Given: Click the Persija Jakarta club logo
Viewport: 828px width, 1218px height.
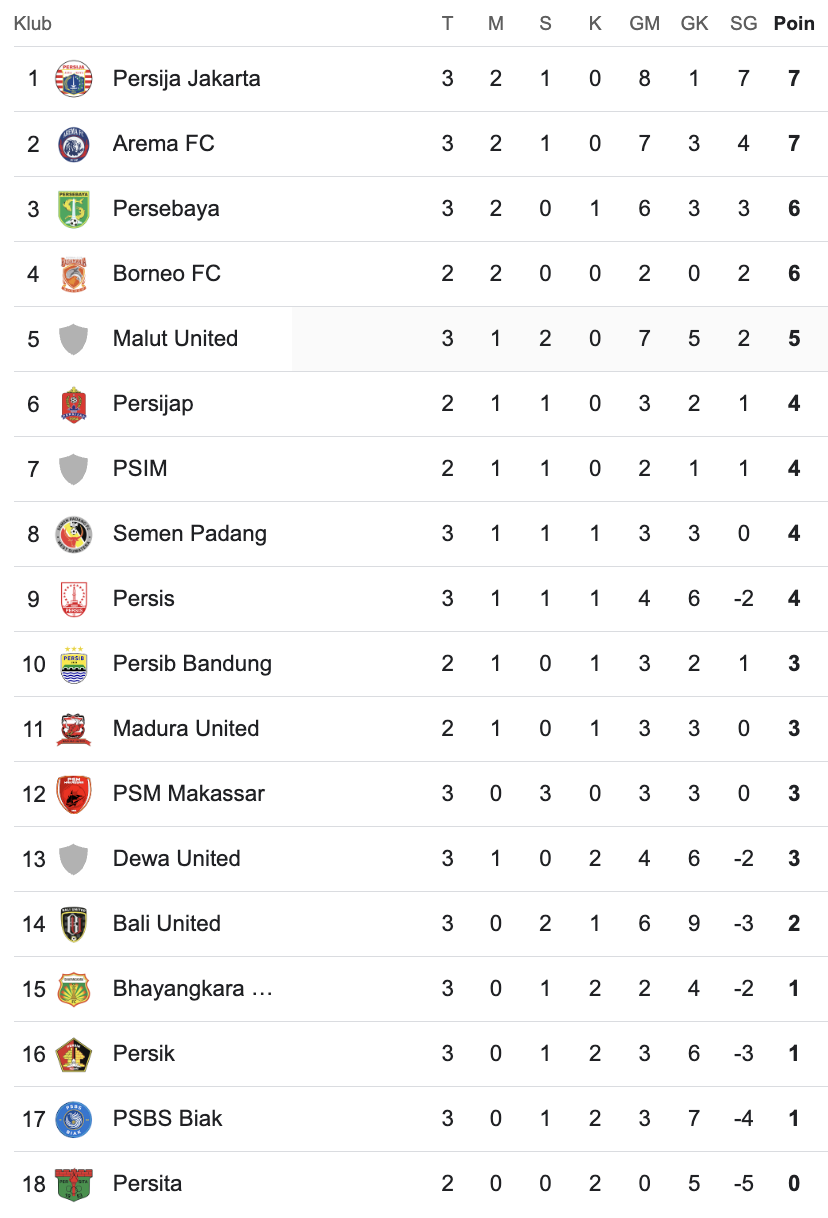Looking at the screenshot, I should coord(74,79).
